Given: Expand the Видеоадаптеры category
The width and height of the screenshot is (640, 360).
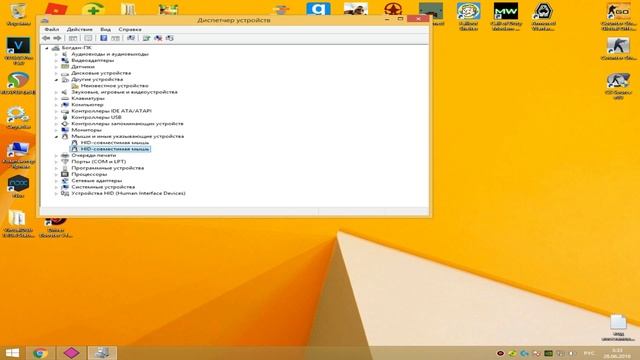Looking at the screenshot, I should (56, 60).
